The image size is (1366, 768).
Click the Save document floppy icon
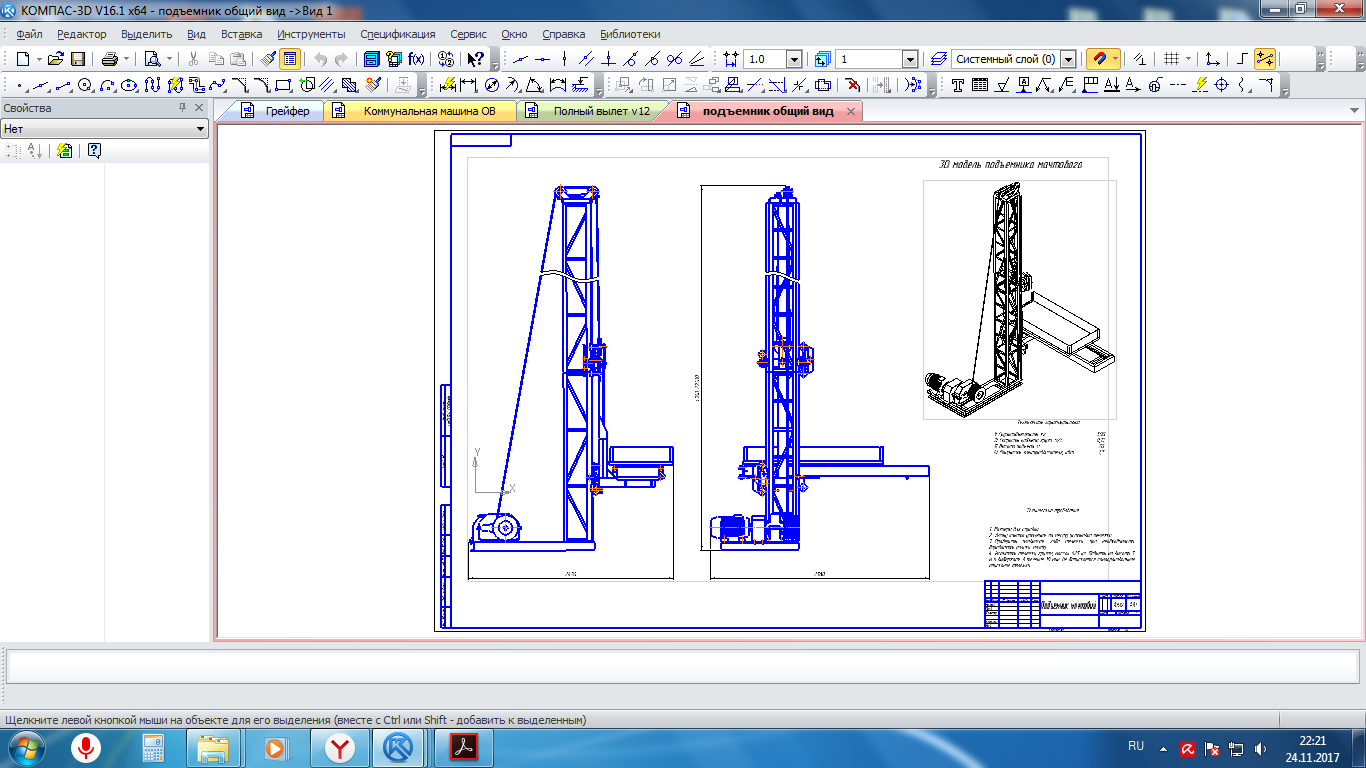click(x=78, y=59)
